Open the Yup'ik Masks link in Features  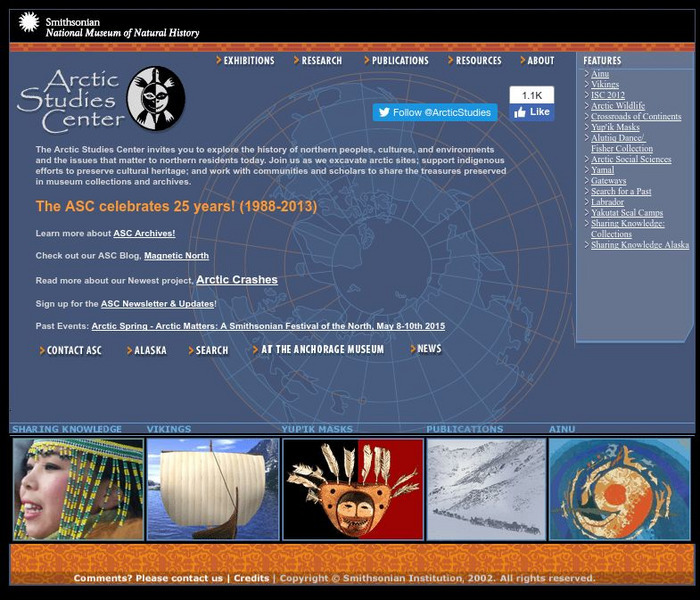615,127
